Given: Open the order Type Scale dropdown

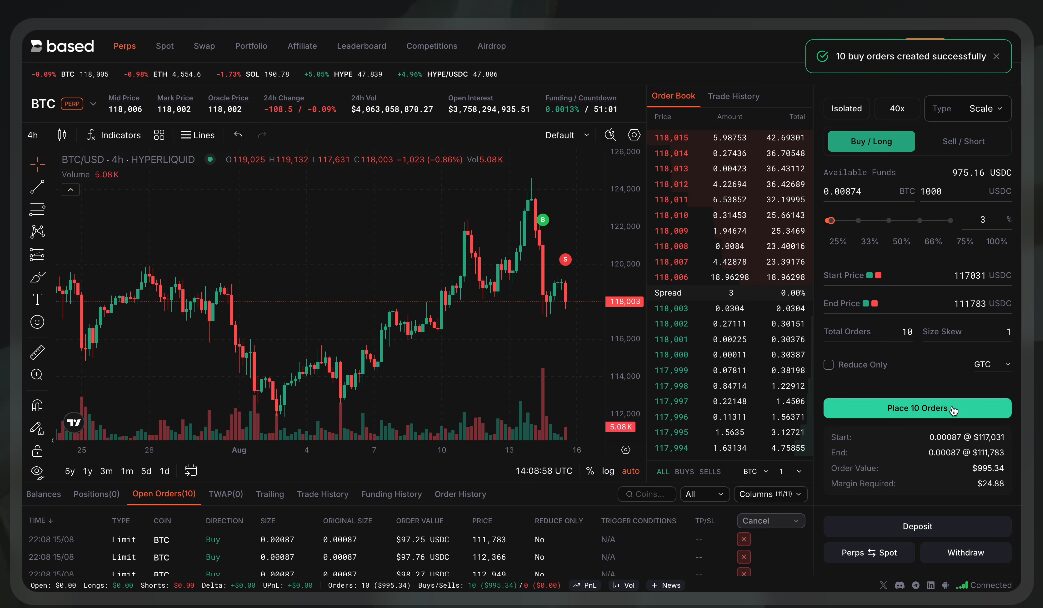Looking at the screenshot, I should point(968,108).
